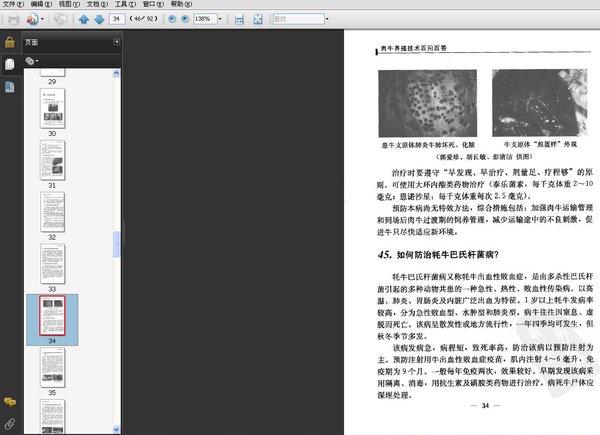The width and height of the screenshot is (600, 435).
Task: Click the page number input field
Action: (x=118, y=19)
